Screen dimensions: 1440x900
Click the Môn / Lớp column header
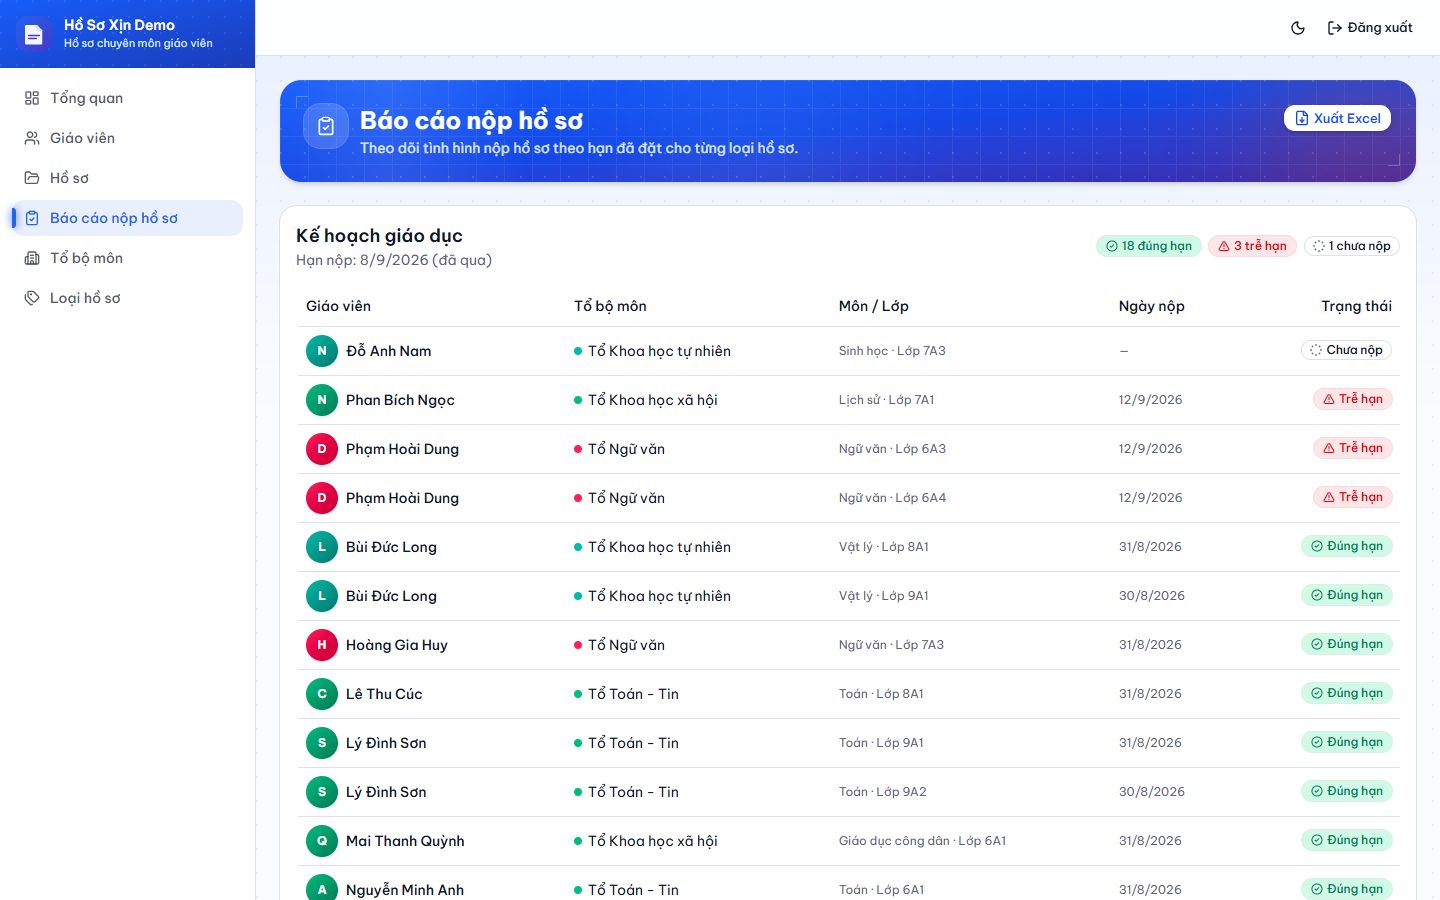(873, 306)
